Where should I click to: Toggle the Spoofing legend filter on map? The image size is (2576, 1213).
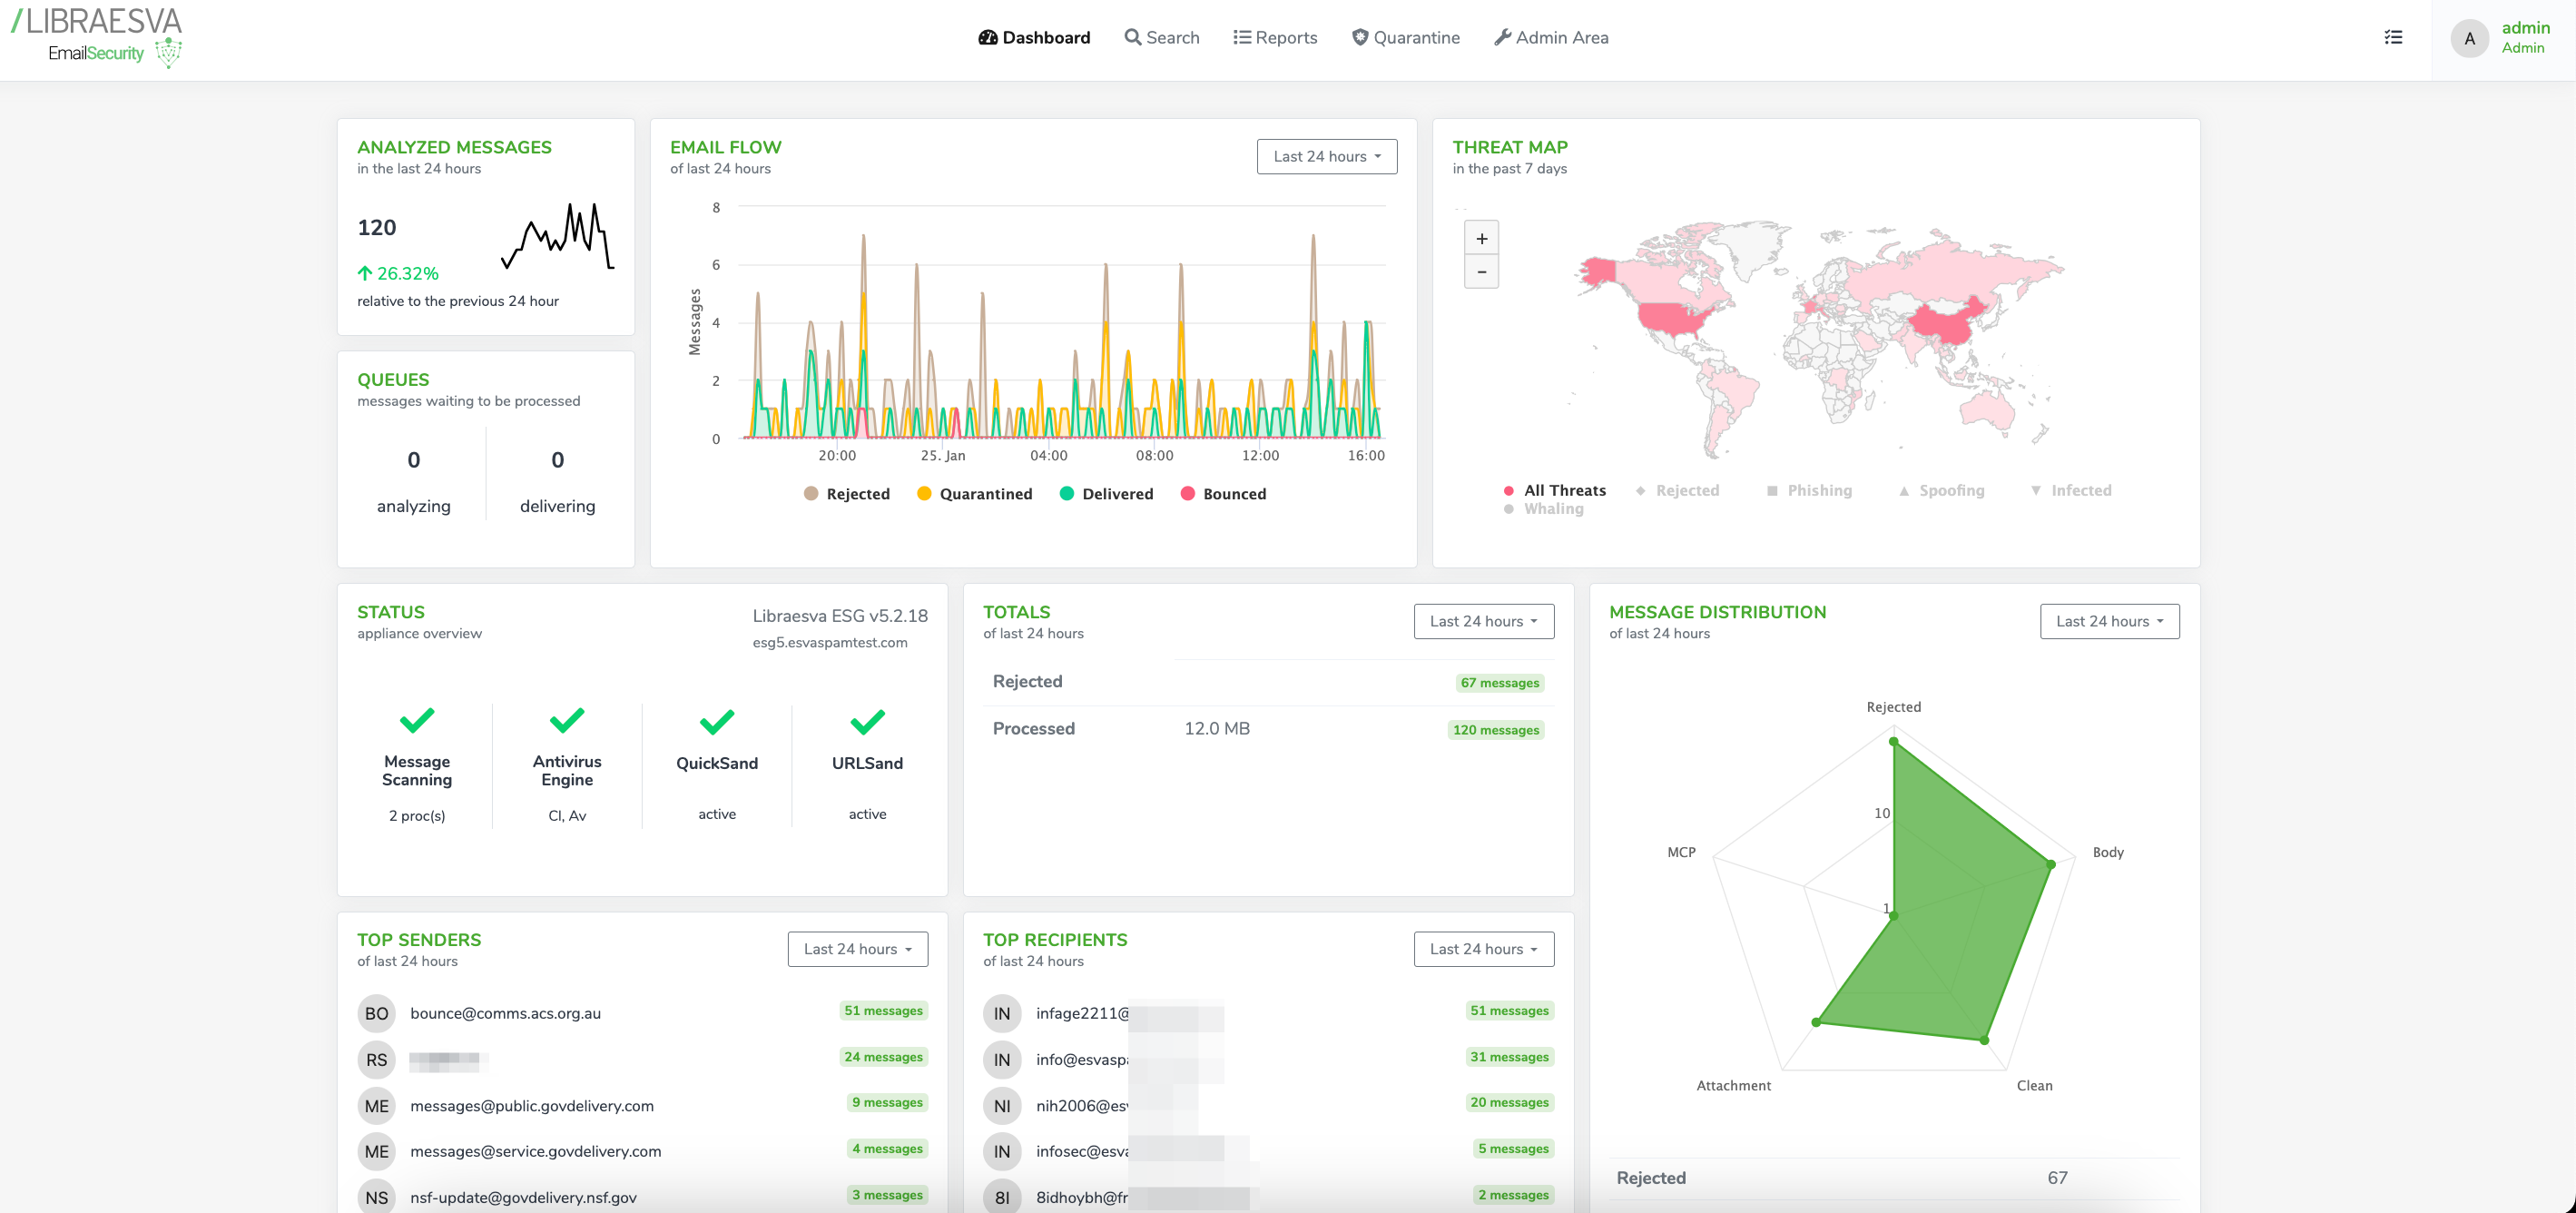pos(1947,489)
